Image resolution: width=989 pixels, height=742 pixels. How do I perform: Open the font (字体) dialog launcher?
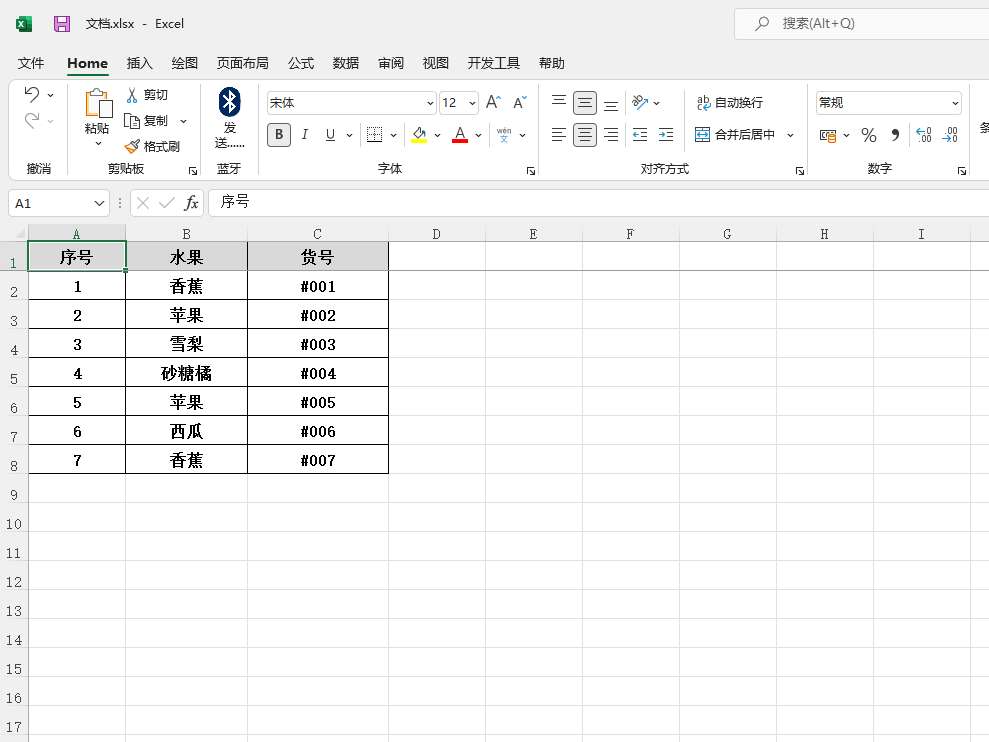530,170
